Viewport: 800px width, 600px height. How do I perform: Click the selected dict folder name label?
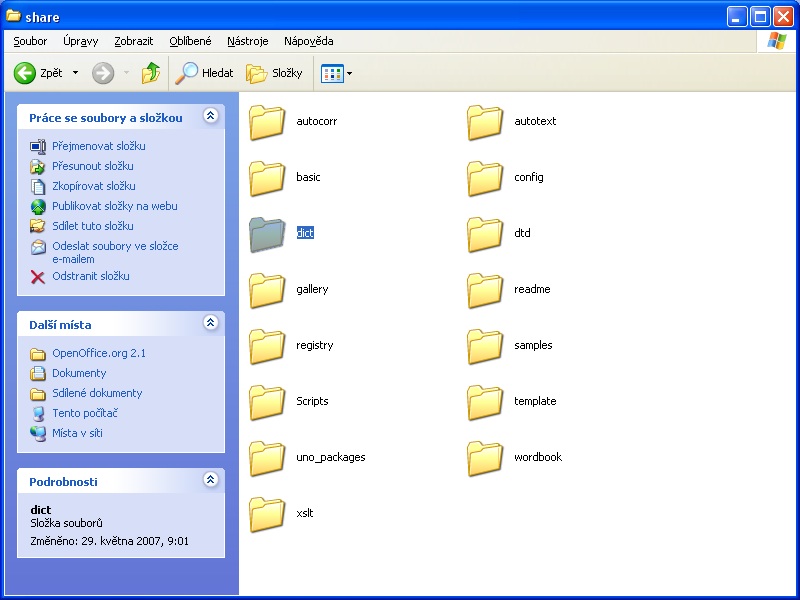coord(305,233)
